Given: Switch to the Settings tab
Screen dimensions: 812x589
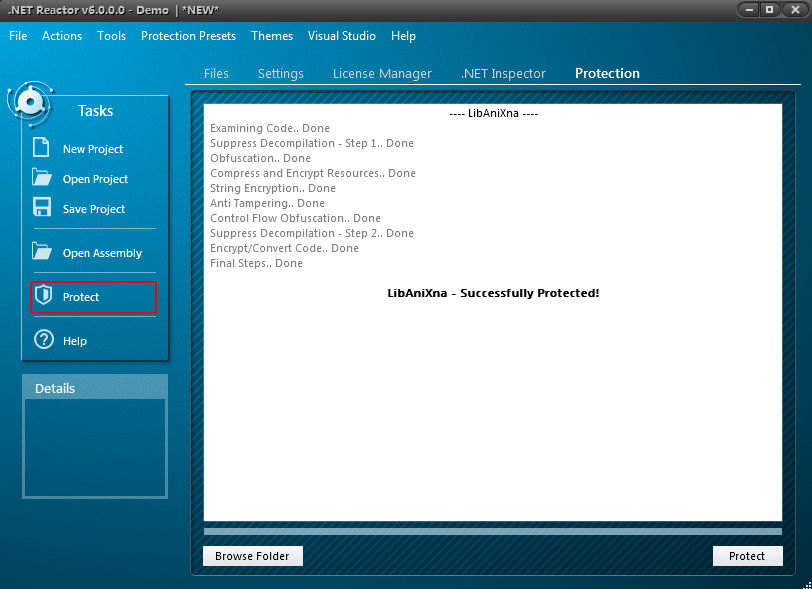Looking at the screenshot, I should pos(280,73).
